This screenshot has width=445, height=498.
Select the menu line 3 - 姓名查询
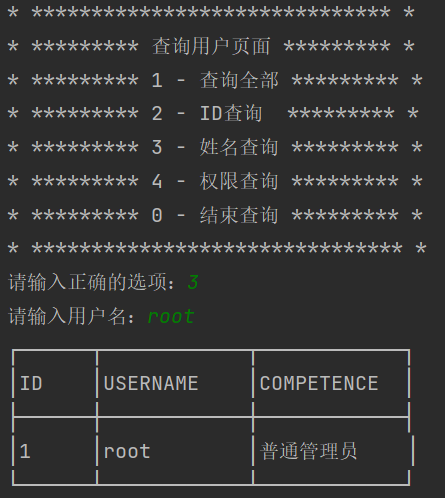coord(215,147)
